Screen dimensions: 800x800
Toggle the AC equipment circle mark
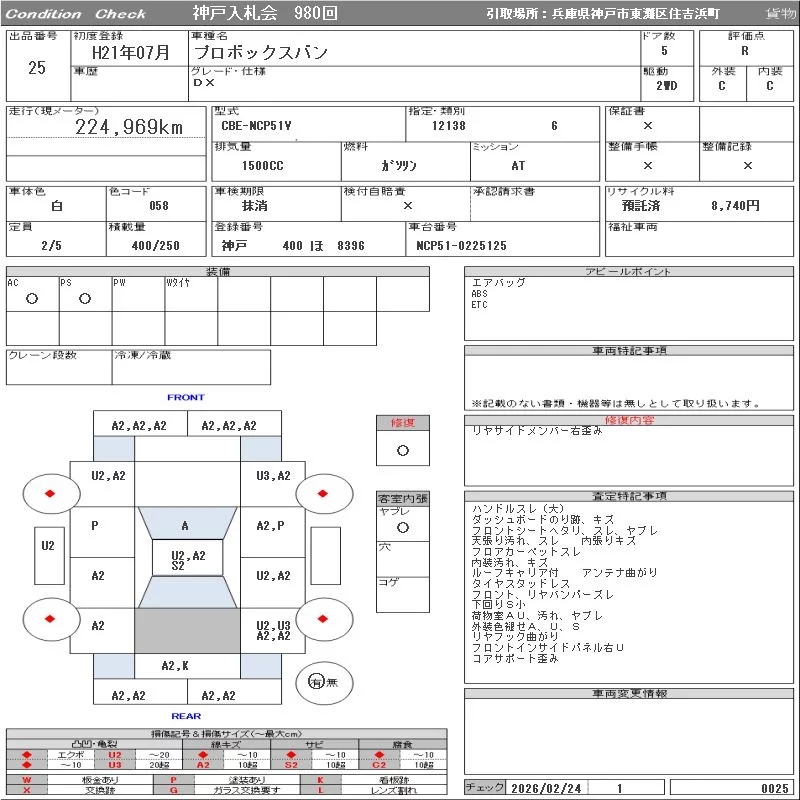(32, 299)
